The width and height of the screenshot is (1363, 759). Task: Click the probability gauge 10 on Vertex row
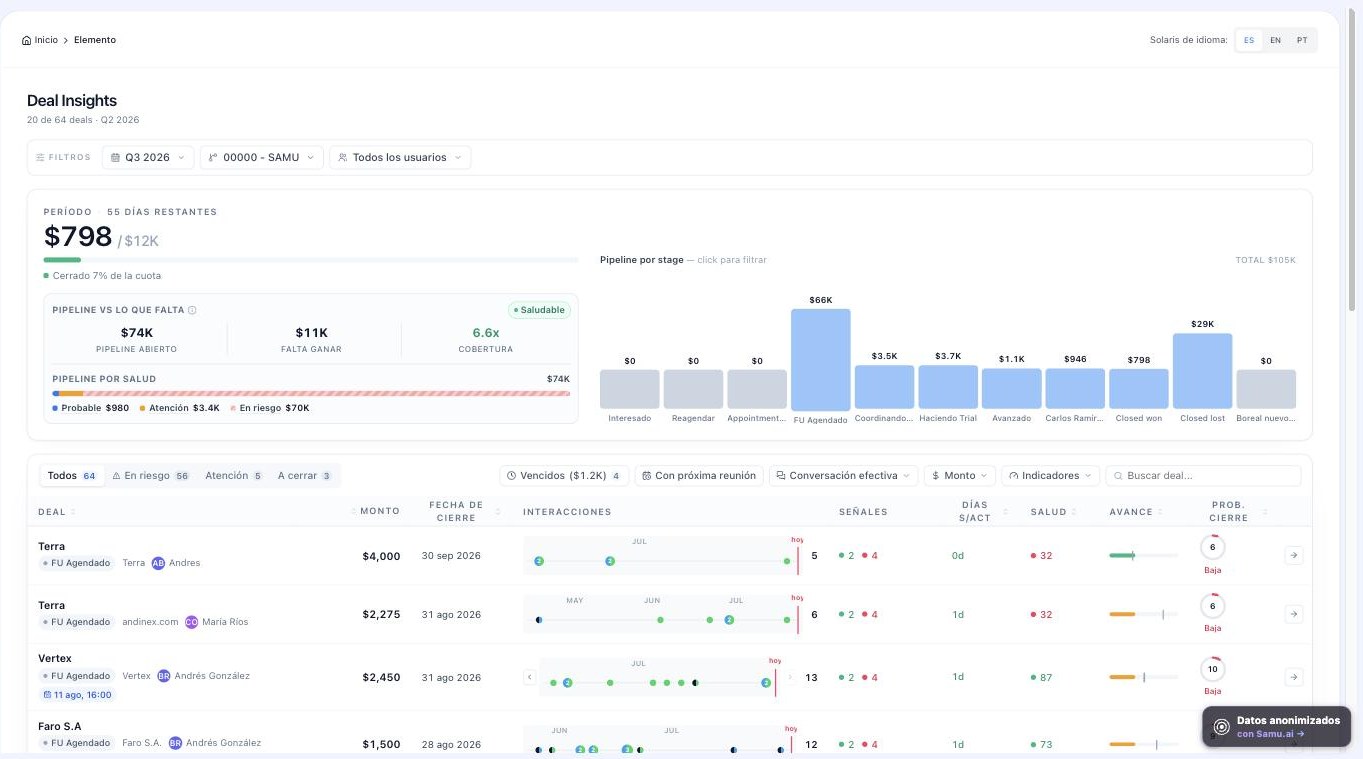[x=1213, y=669]
